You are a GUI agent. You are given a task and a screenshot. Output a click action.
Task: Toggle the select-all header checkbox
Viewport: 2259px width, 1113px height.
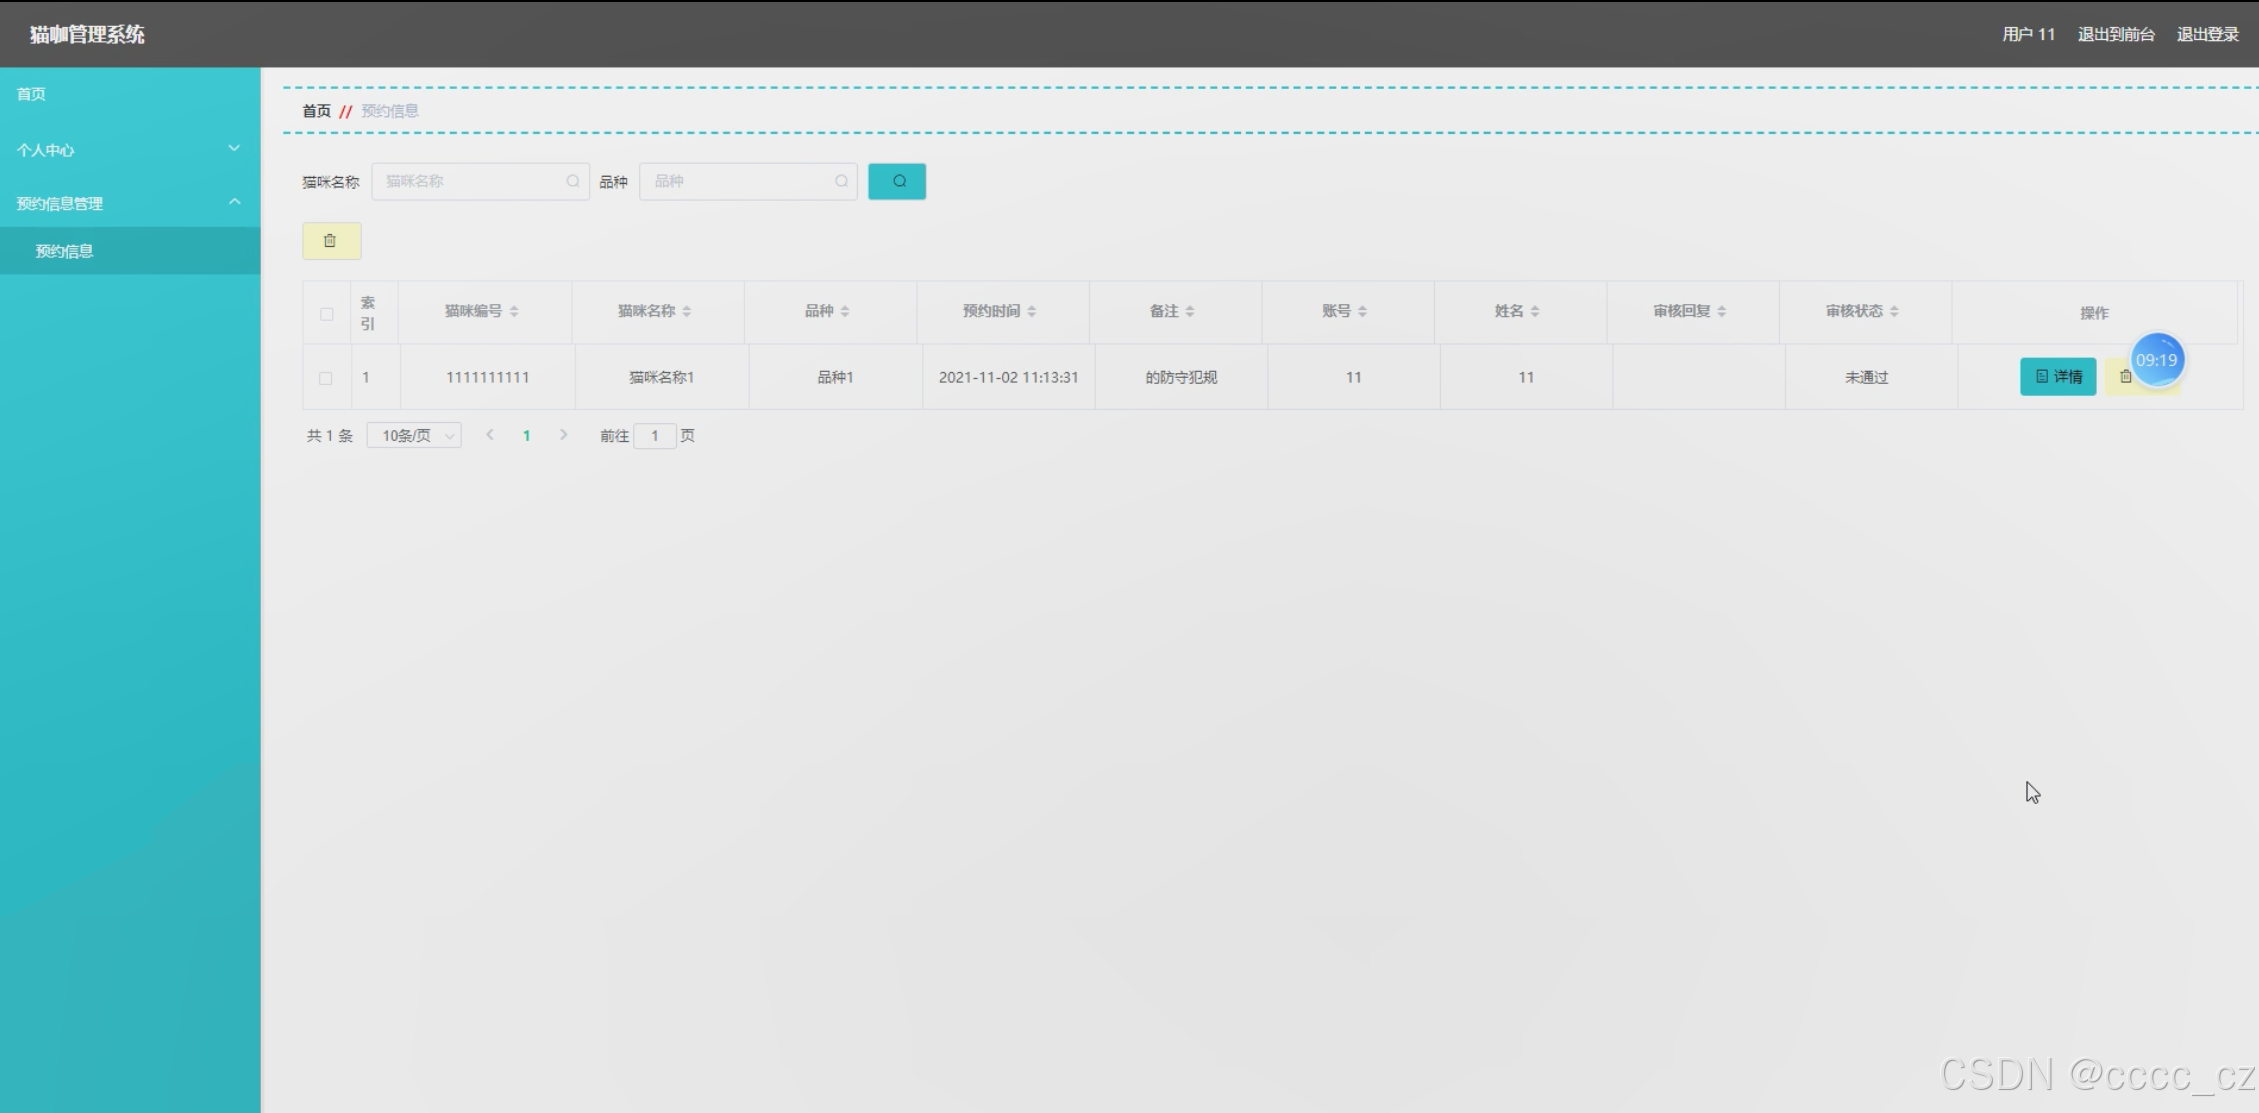(x=326, y=314)
